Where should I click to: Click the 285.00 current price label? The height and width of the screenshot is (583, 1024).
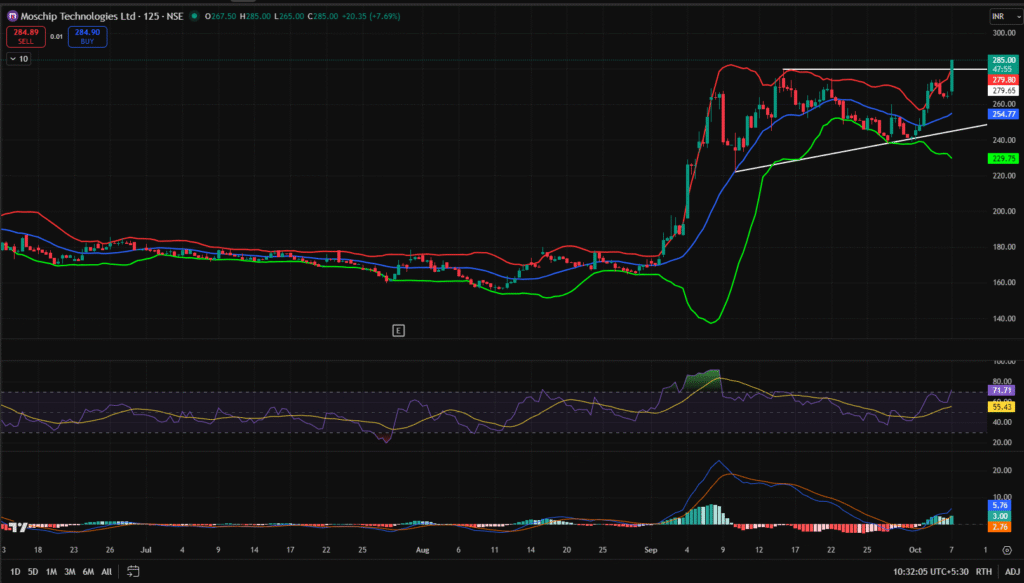(x=1003, y=60)
